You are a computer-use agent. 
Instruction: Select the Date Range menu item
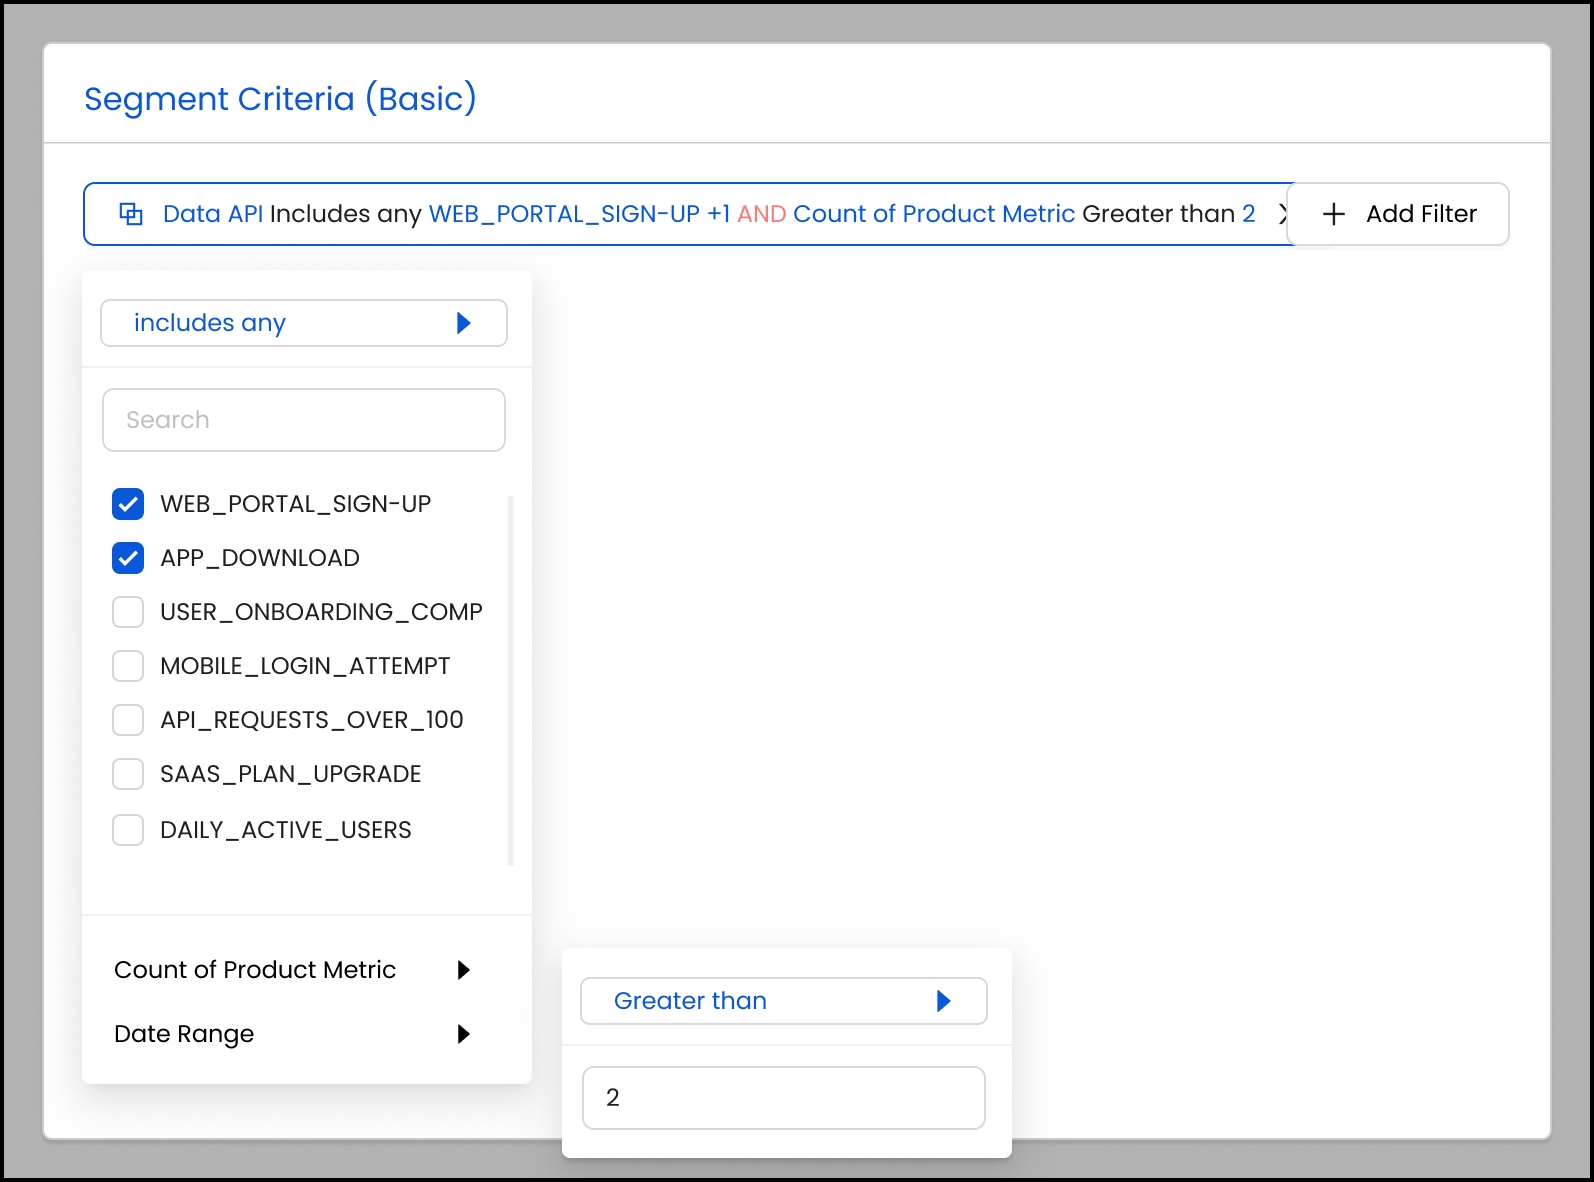coord(185,1034)
